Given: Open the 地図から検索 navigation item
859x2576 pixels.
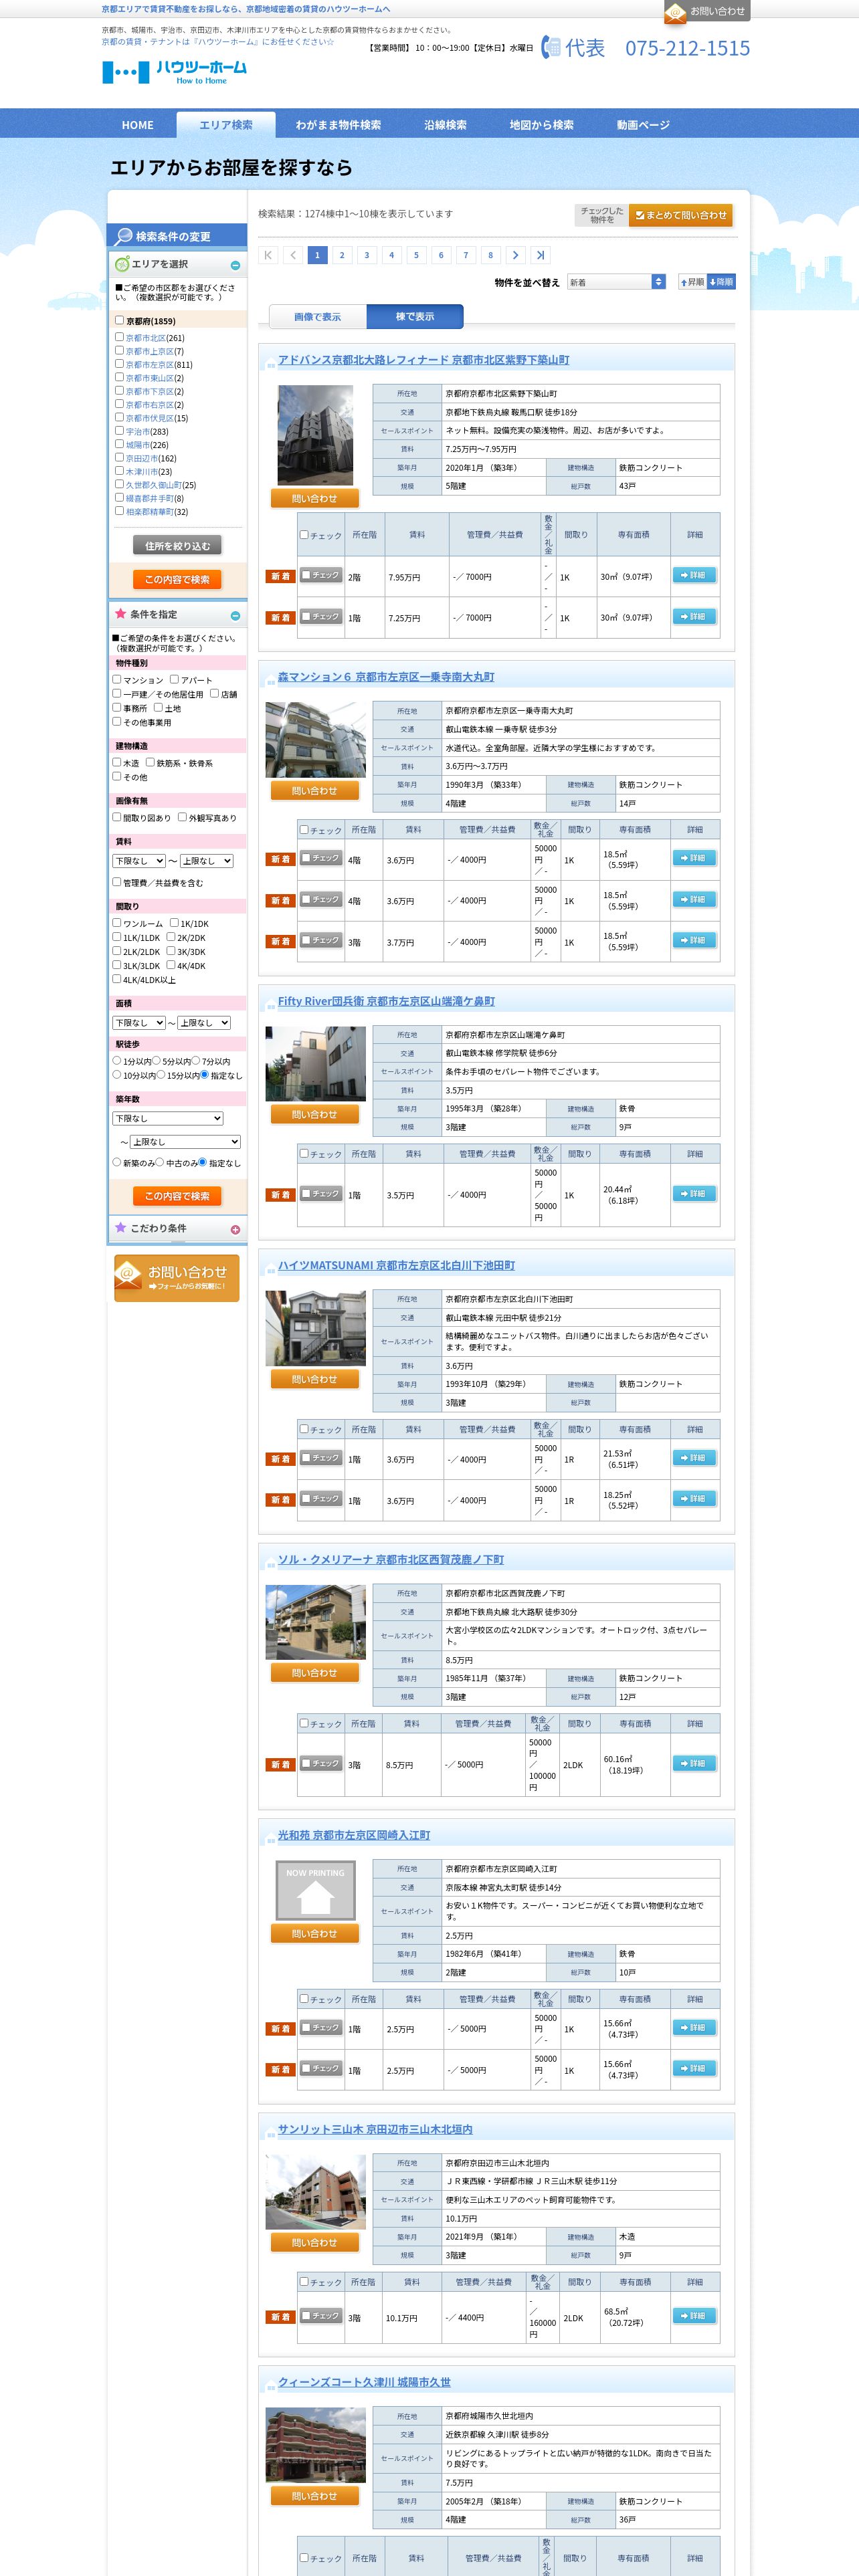Looking at the screenshot, I should (542, 125).
